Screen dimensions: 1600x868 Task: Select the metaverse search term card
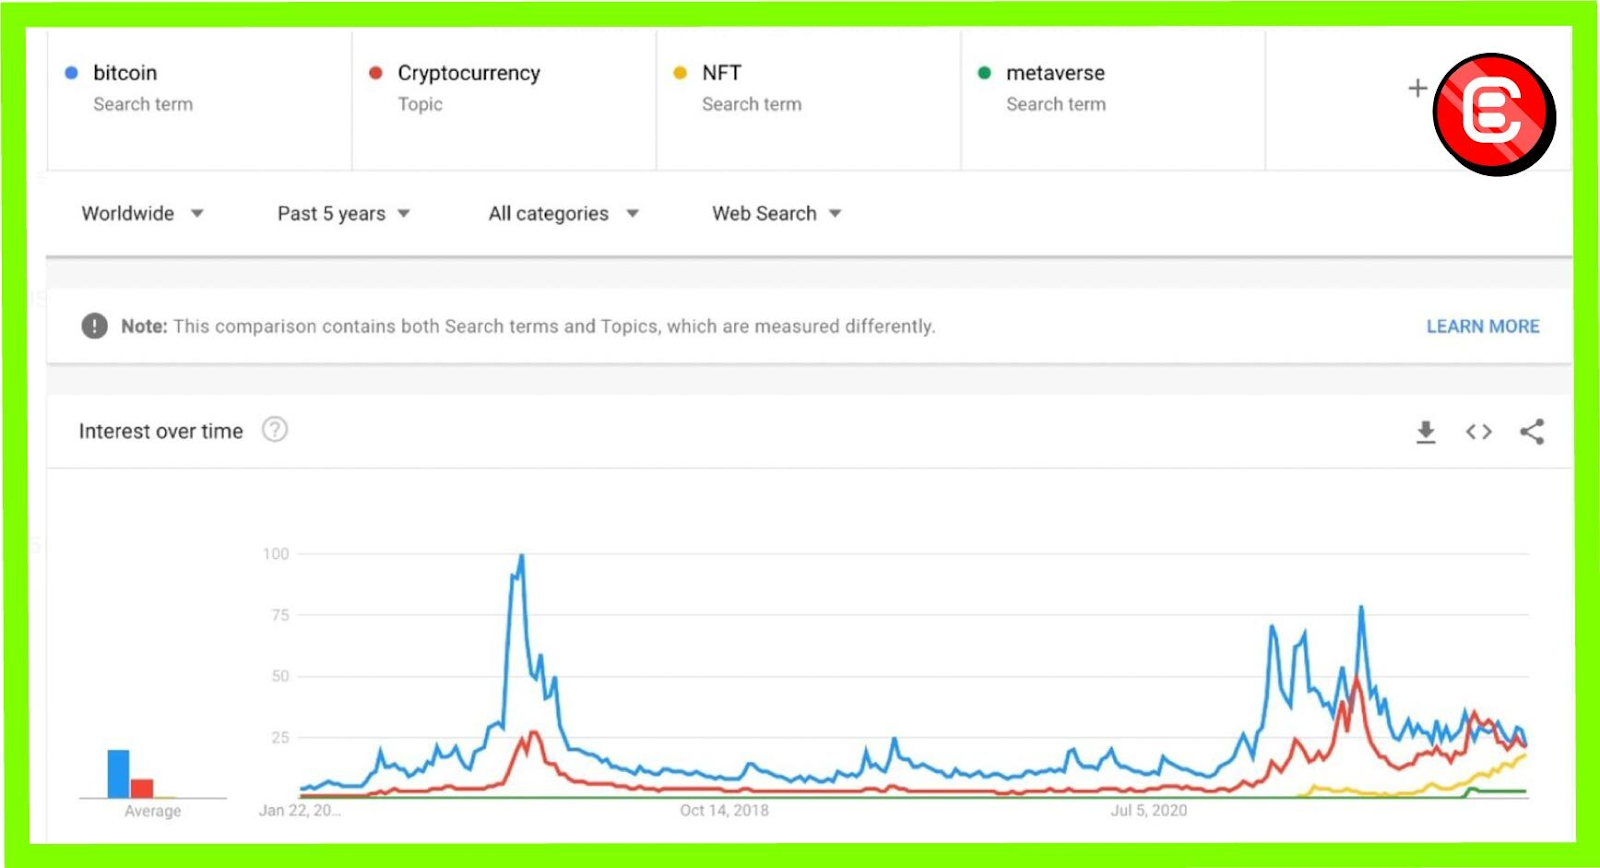[x=1112, y=90]
